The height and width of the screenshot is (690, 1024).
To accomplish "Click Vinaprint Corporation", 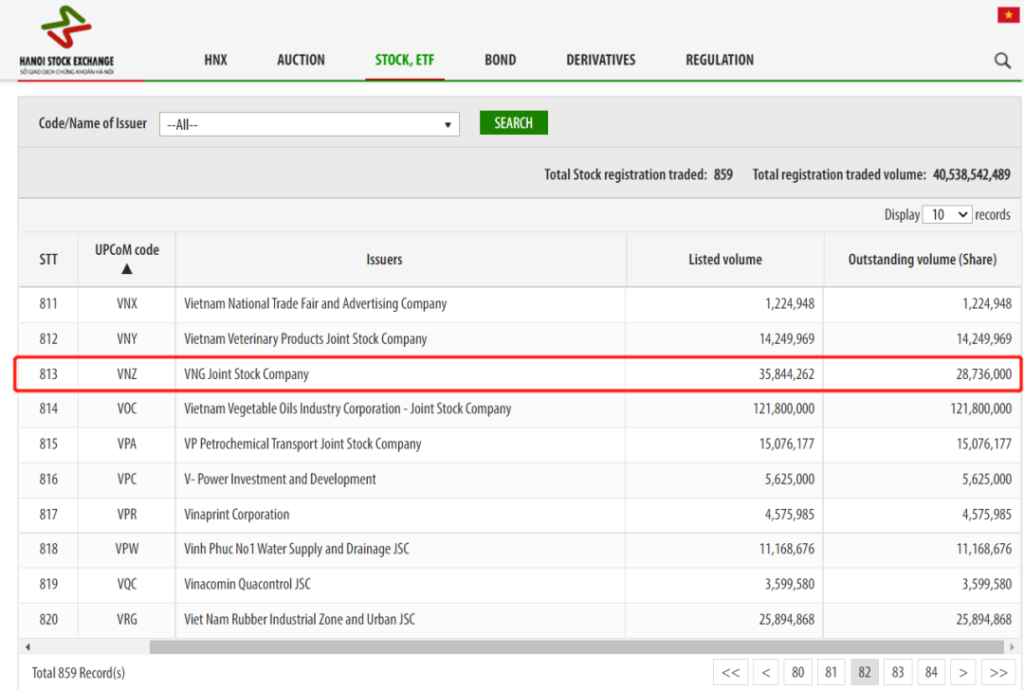I will [x=236, y=514].
